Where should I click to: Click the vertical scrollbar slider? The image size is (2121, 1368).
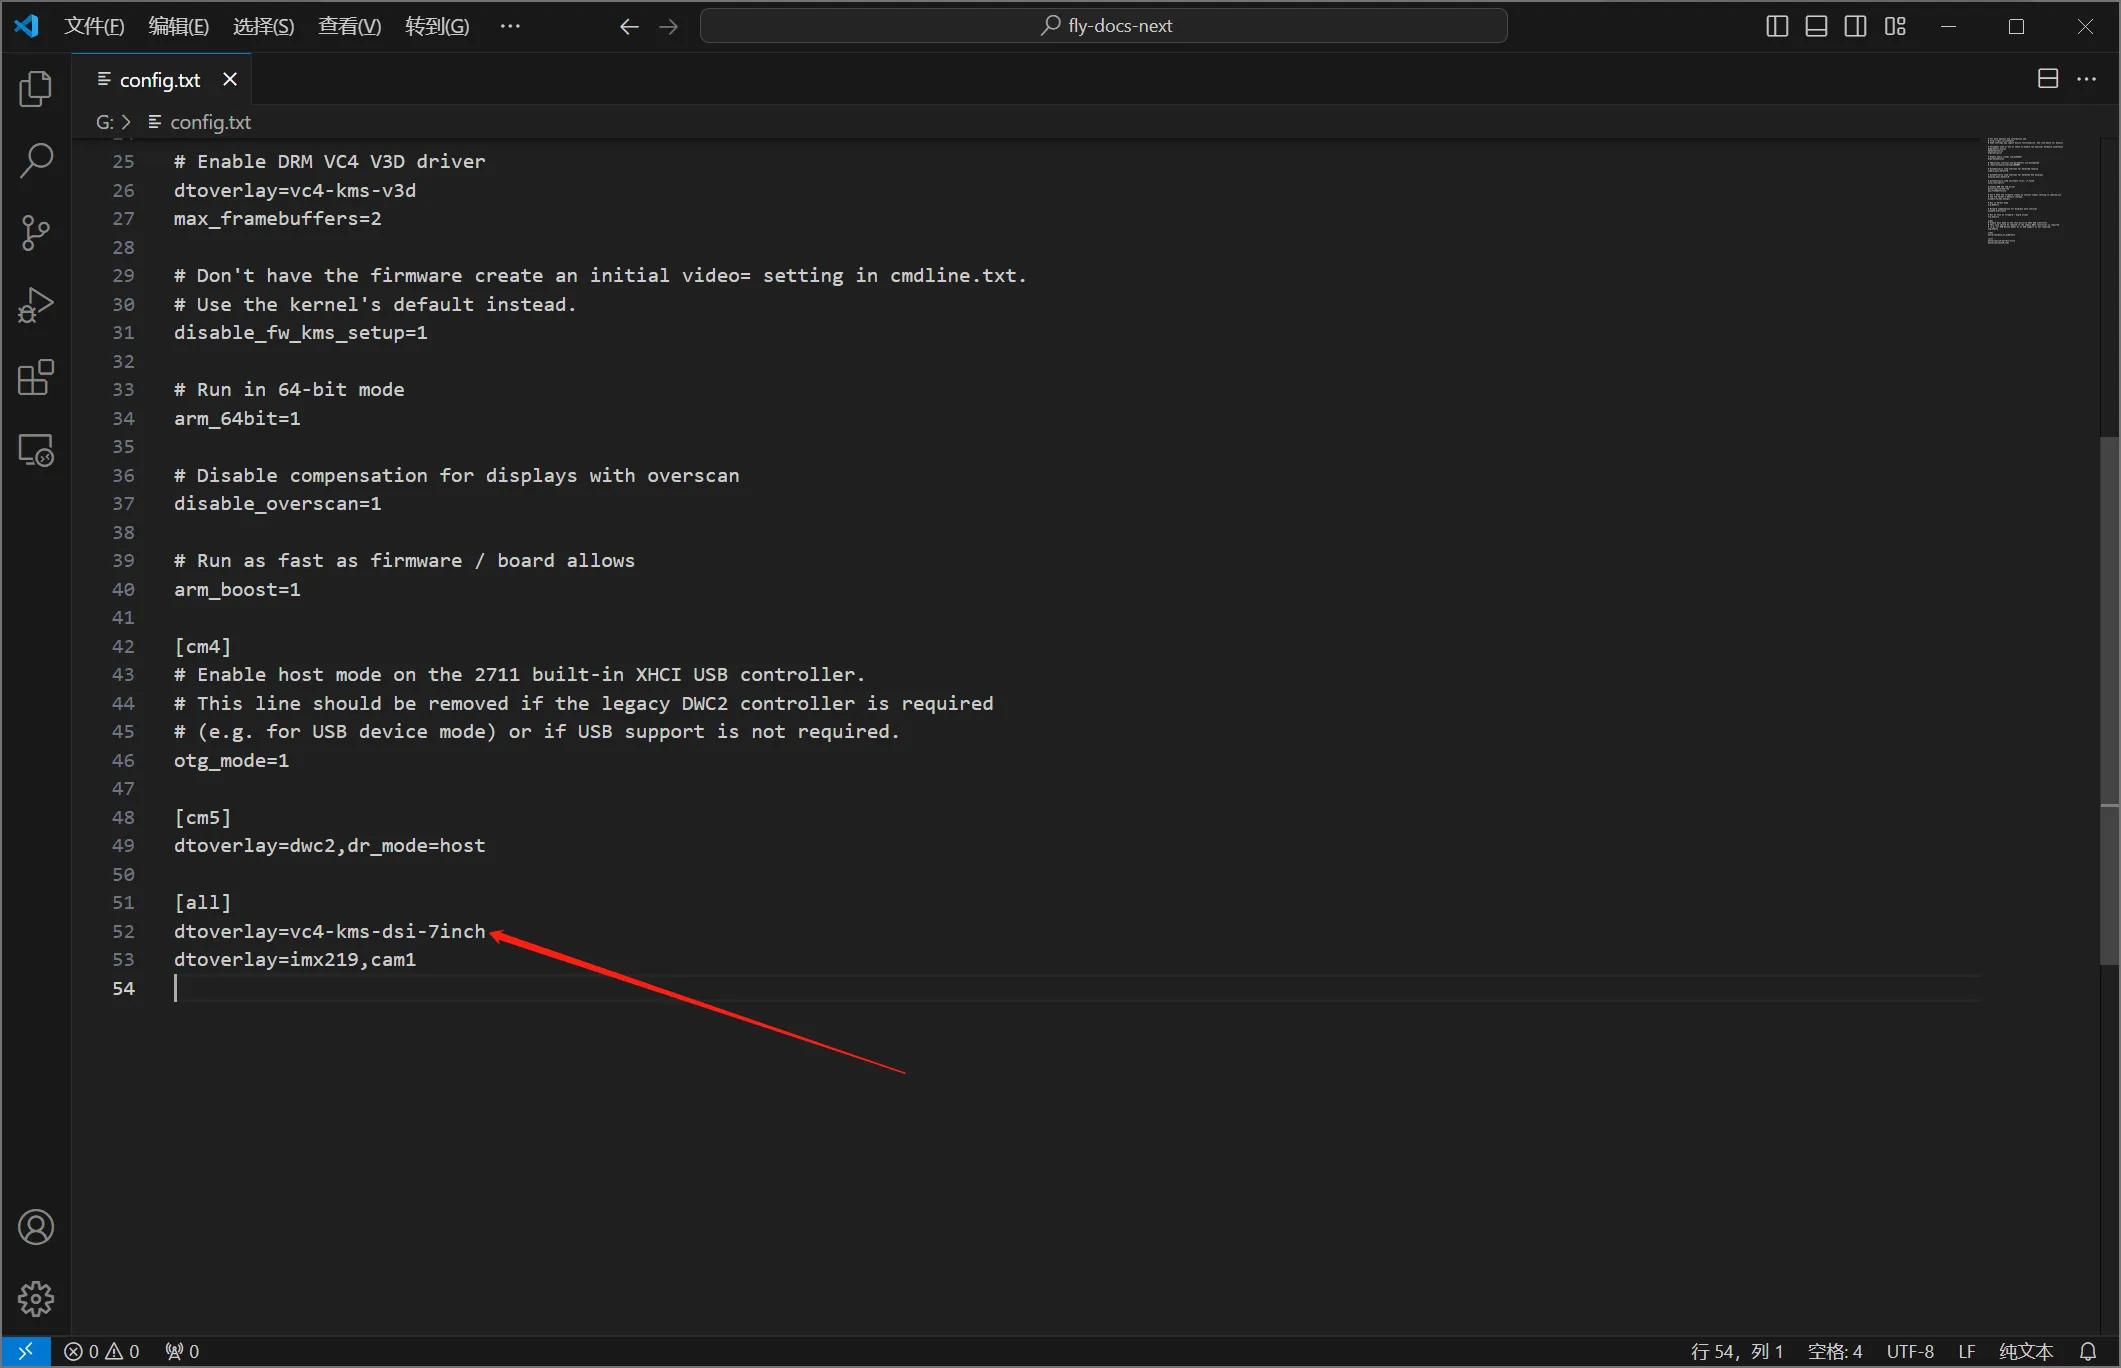tap(2109, 700)
